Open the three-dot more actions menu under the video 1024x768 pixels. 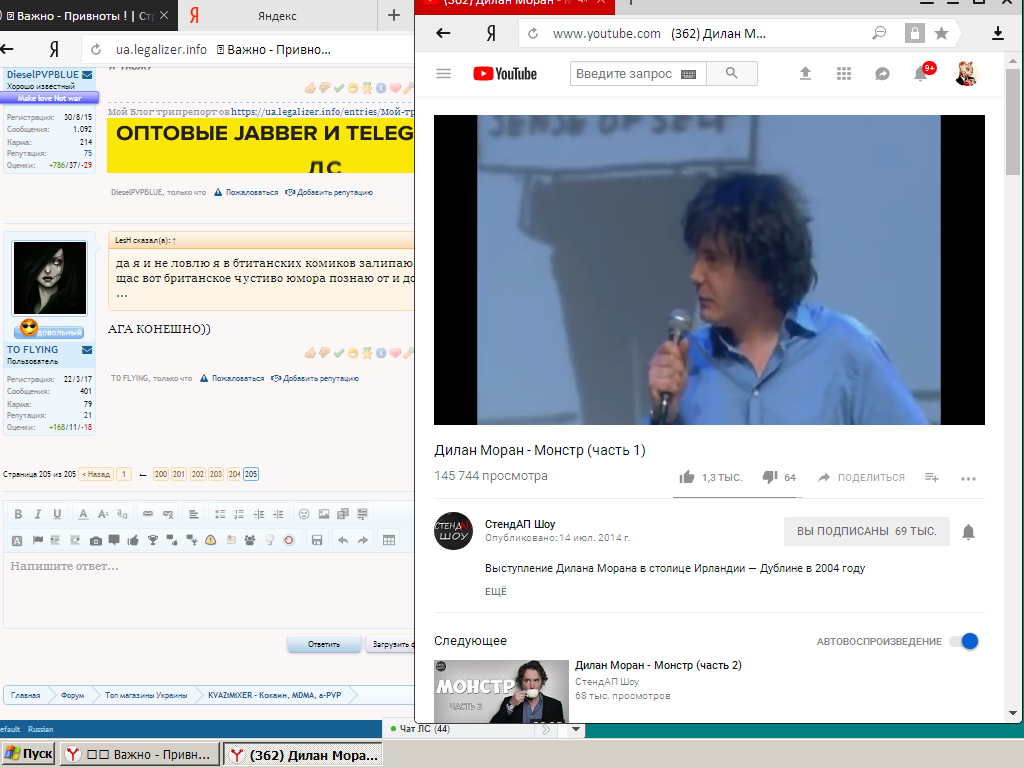(968, 479)
